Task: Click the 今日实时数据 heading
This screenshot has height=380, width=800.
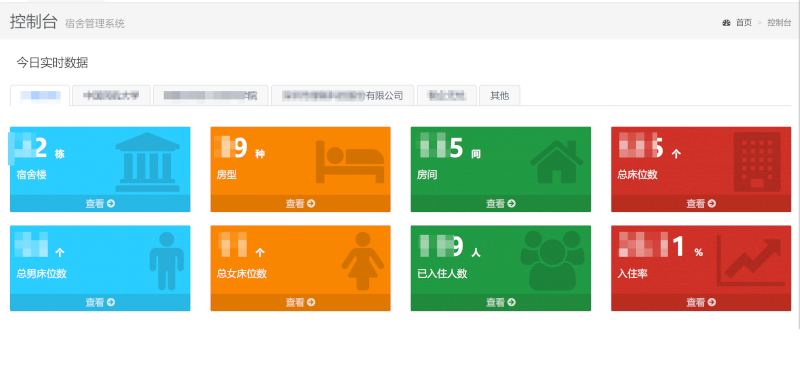Action: (x=52, y=63)
